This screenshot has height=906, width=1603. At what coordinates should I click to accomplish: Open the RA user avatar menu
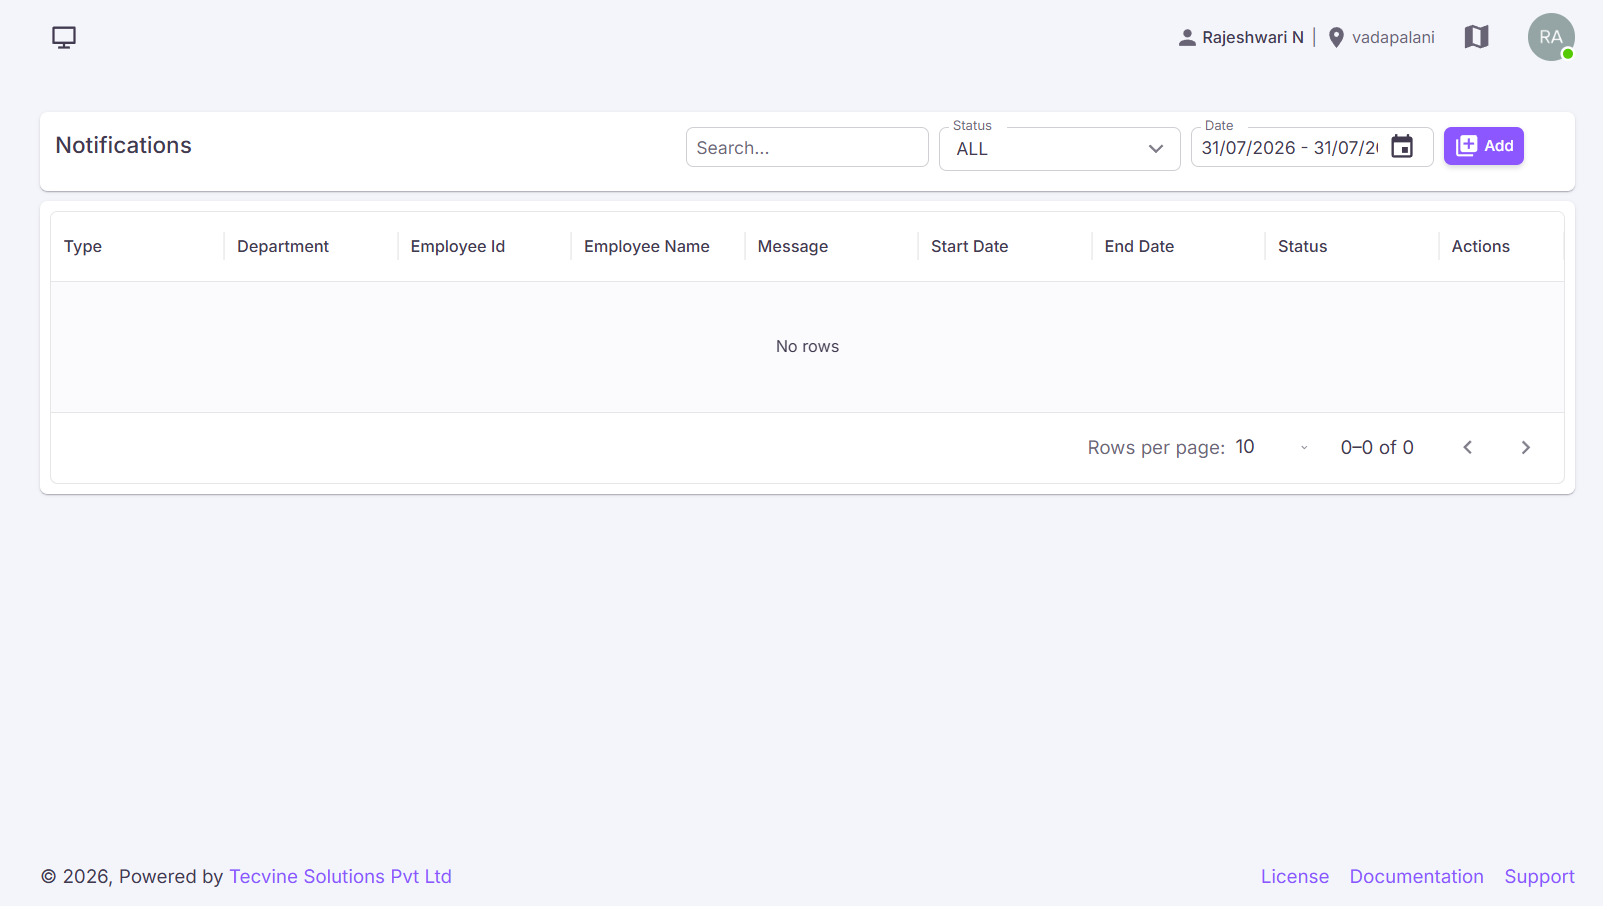(x=1551, y=37)
